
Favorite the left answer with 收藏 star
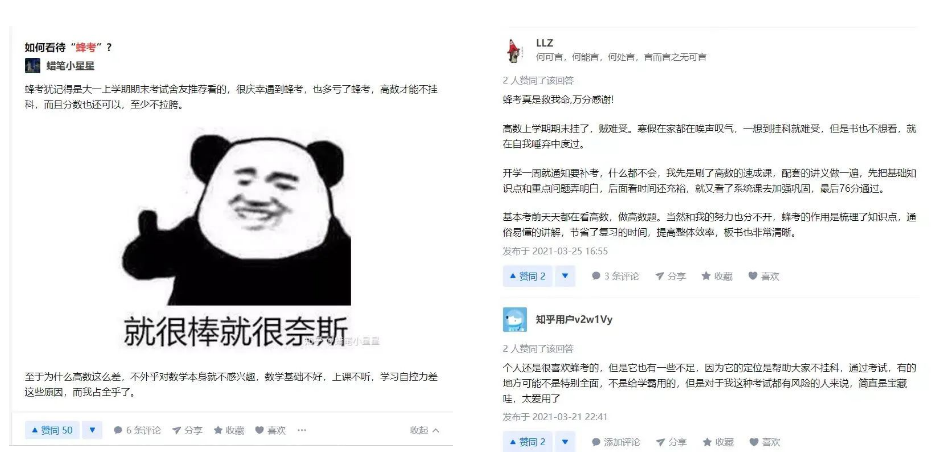[x=229, y=430]
